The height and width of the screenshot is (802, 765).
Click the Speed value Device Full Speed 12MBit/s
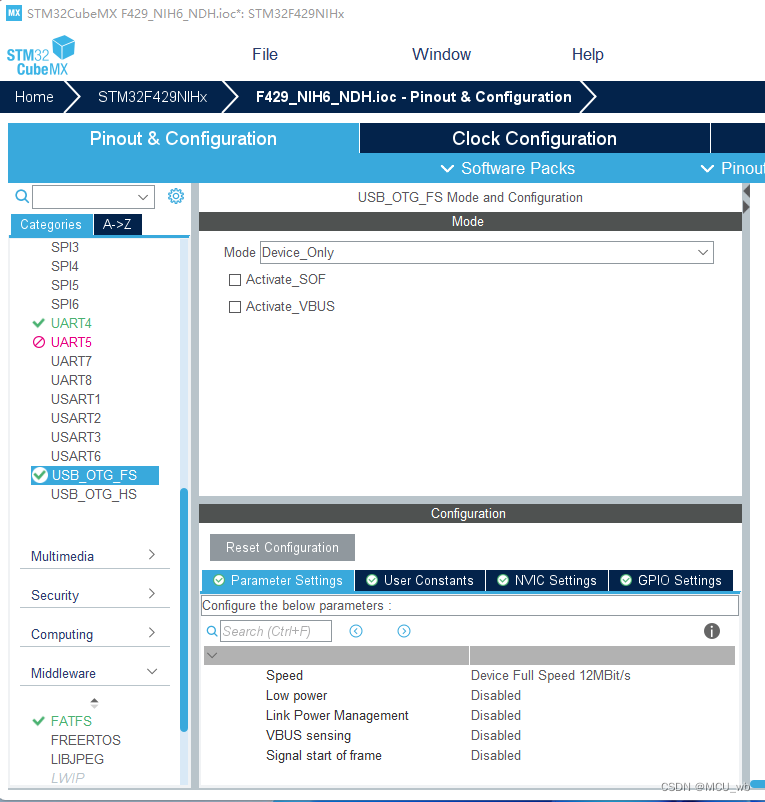551,675
